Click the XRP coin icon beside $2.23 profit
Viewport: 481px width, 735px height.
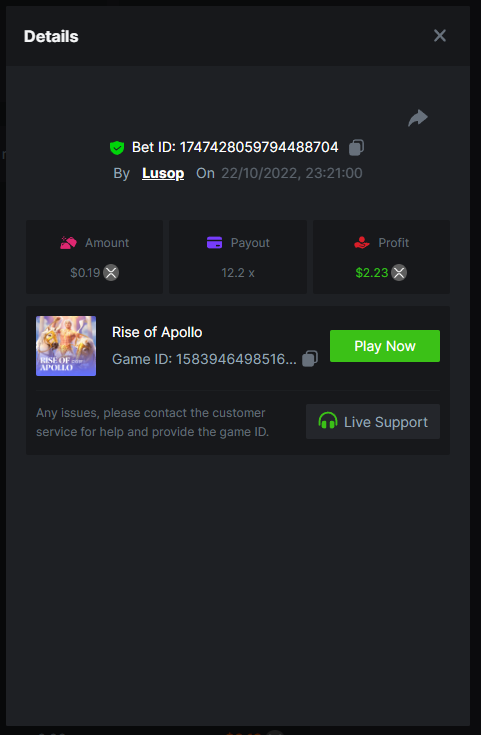coord(399,272)
